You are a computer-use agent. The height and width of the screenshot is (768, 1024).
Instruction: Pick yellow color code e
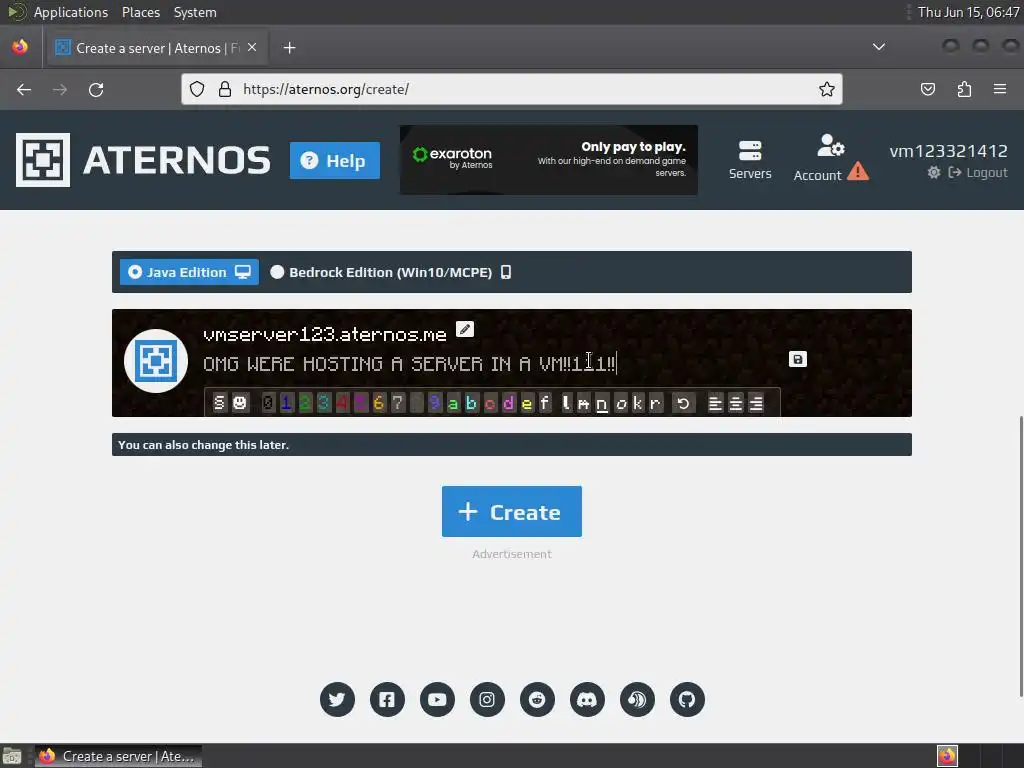(526, 403)
